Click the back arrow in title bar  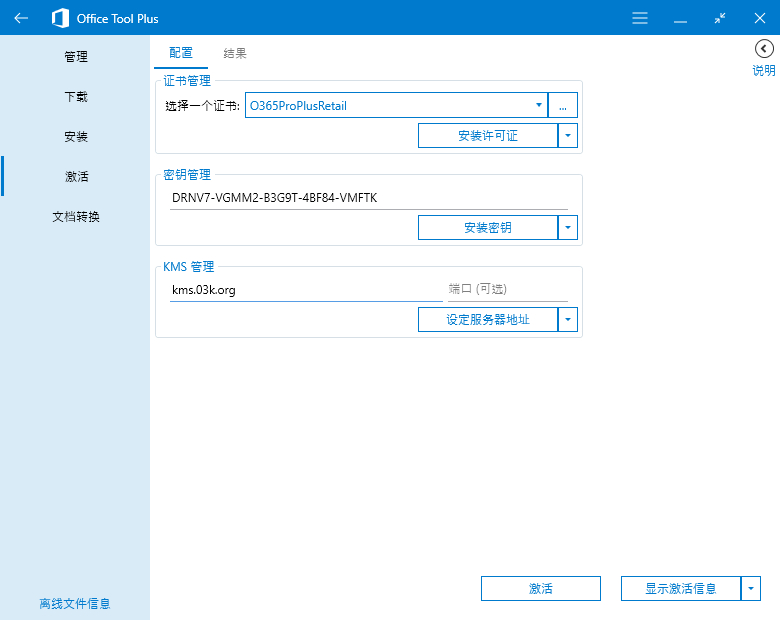21,18
